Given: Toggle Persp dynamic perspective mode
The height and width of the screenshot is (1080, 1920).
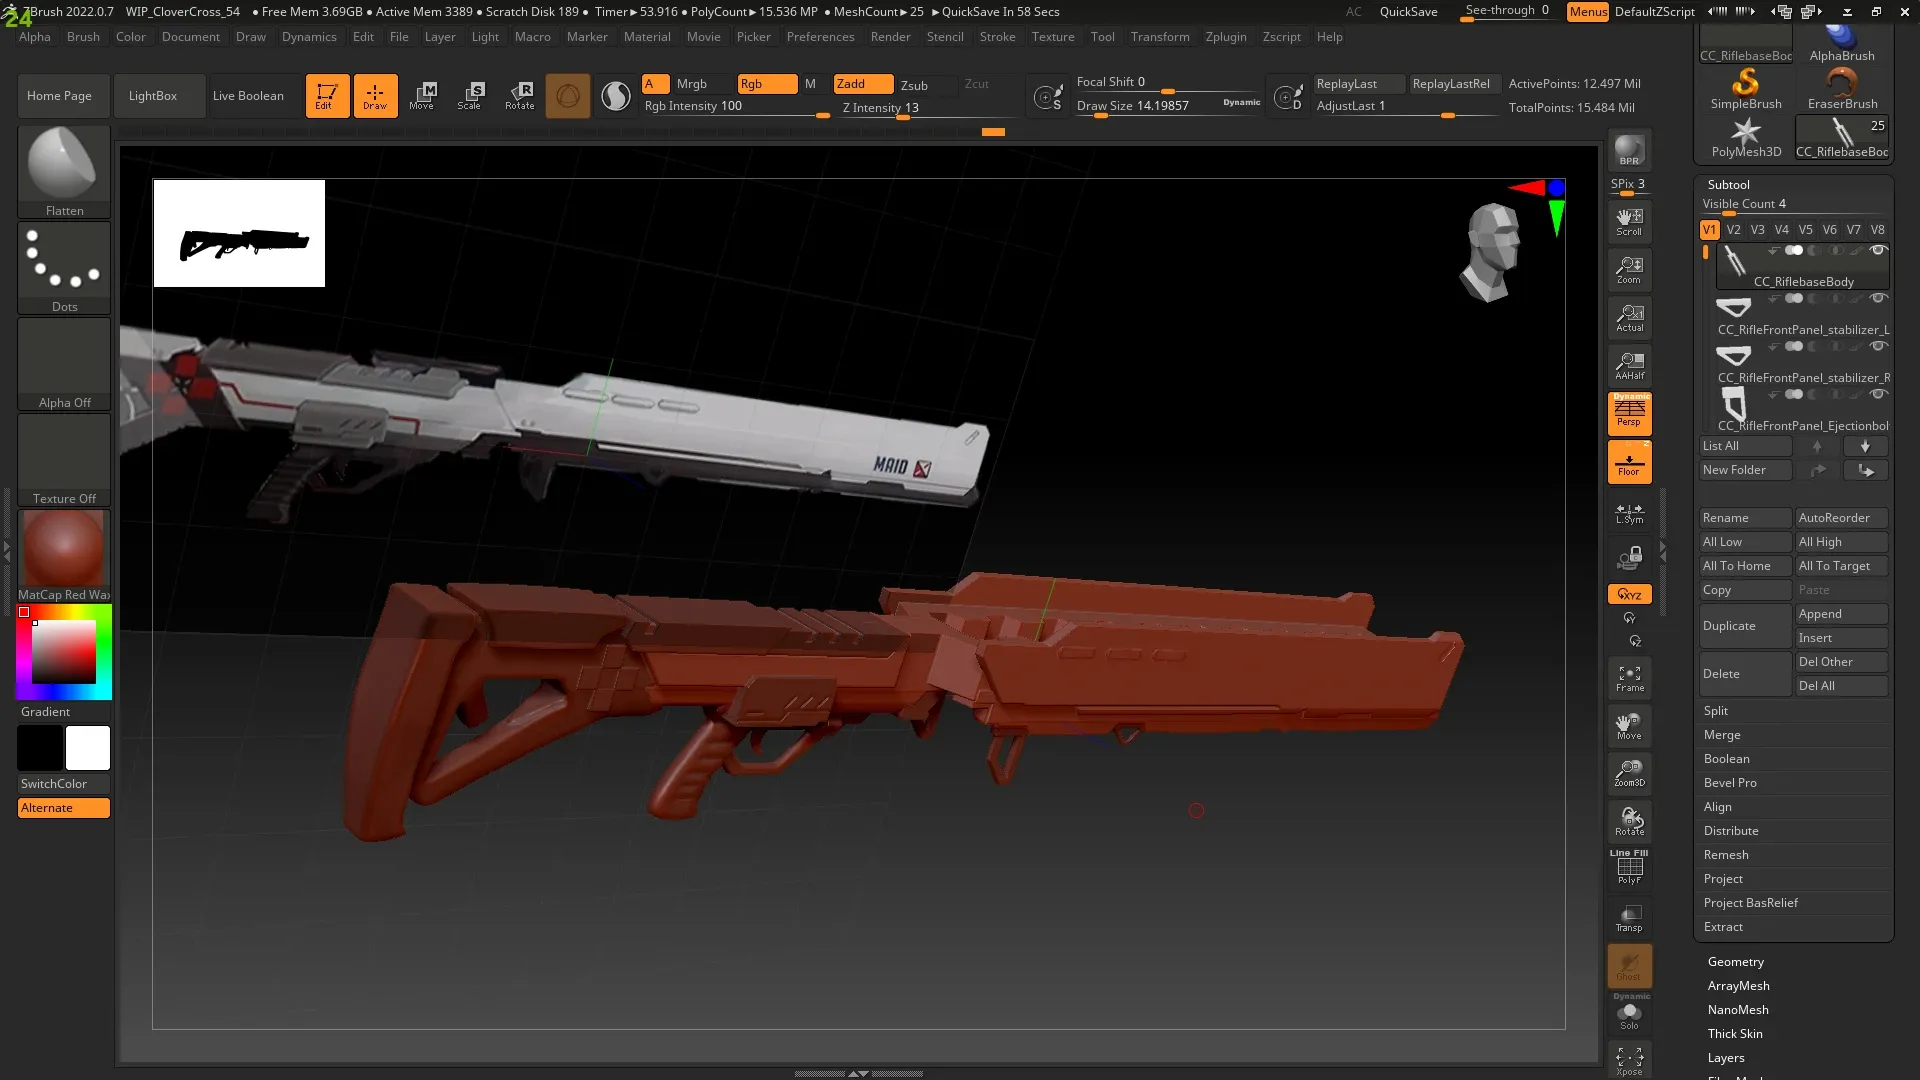Looking at the screenshot, I should point(1629,413).
